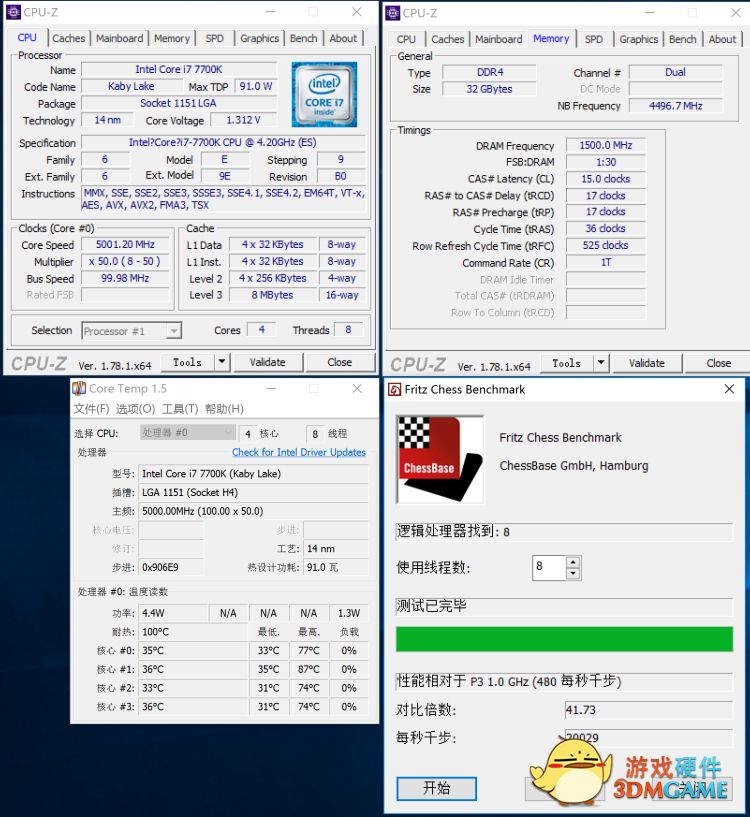750x817 pixels.
Task: Open SPD tab in left CPU-Z window
Action: click(214, 38)
